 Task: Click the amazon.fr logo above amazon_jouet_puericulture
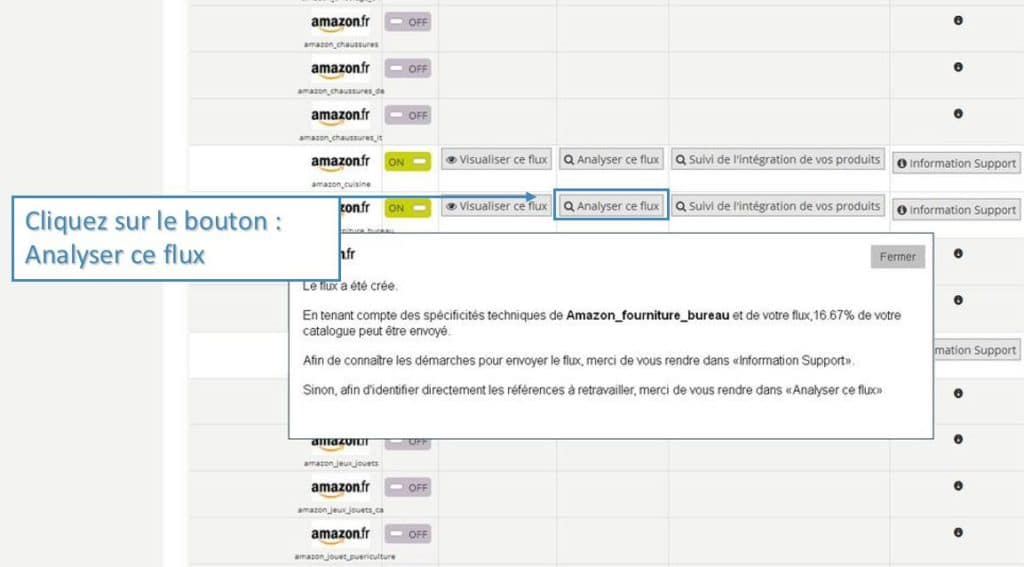(x=340, y=535)
